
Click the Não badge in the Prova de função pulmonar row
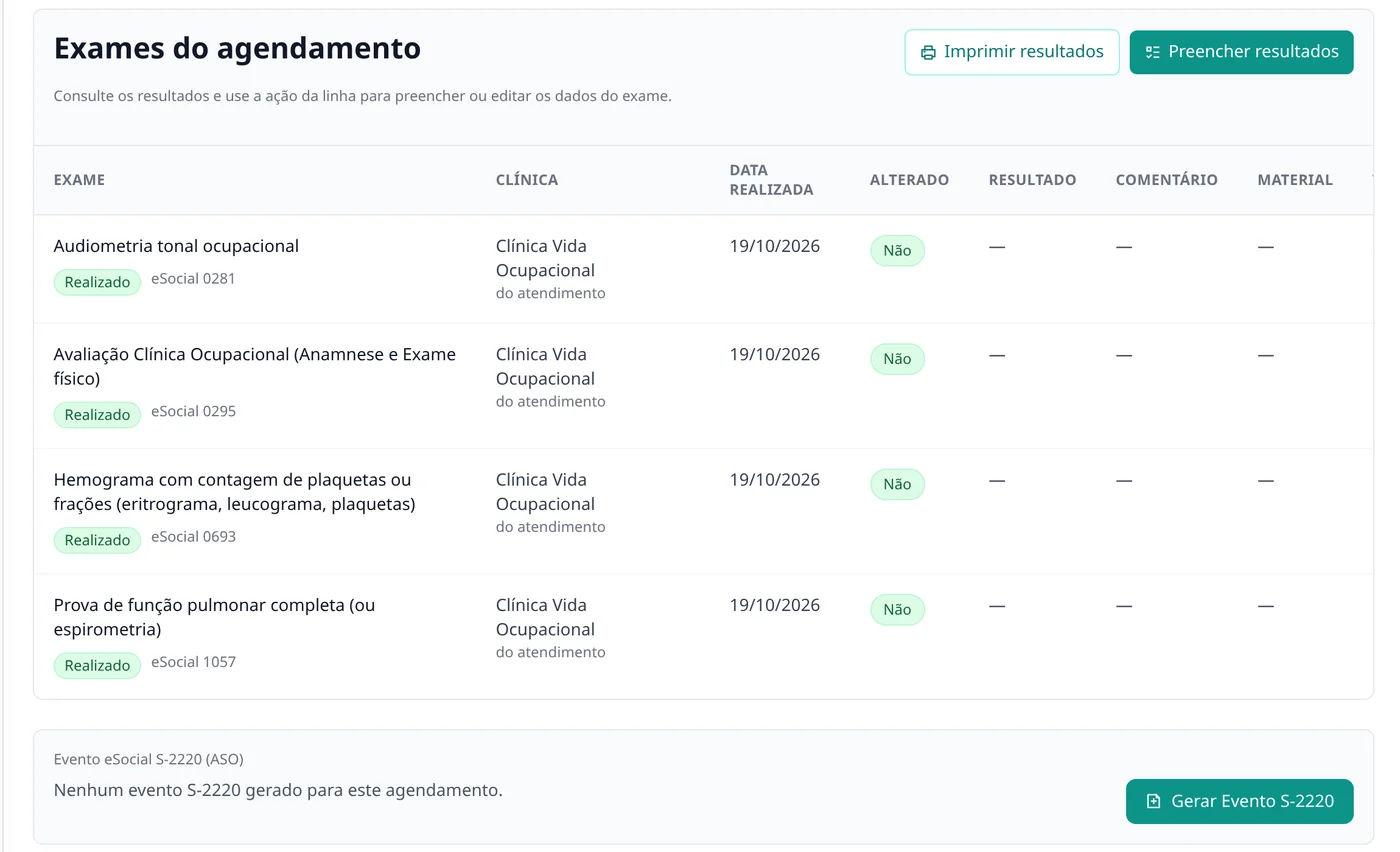[x=897, y=609]
